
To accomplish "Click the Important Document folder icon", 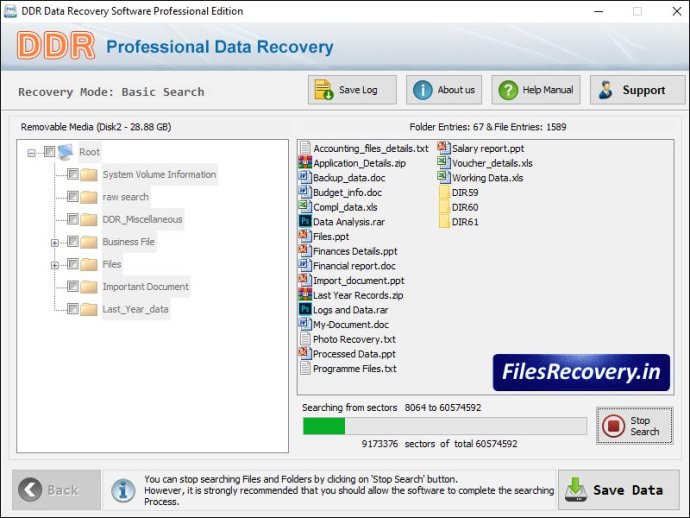I will pyautogui.click(x=89, y=287).
